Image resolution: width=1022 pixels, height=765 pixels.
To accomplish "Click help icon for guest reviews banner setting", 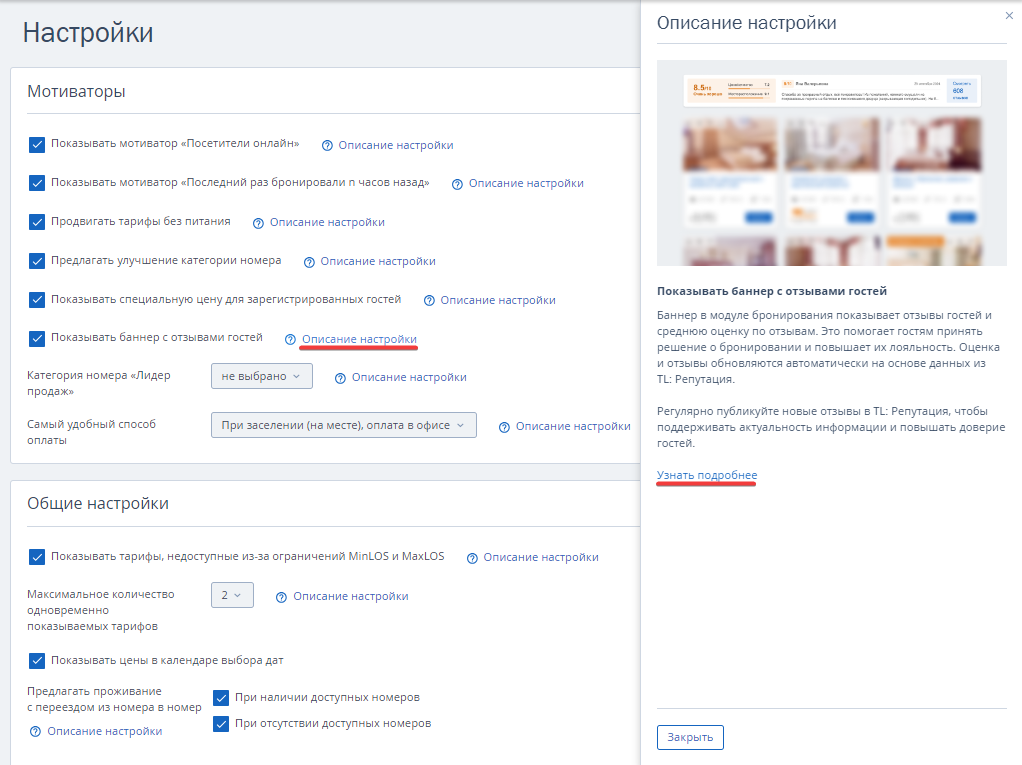I will coord(291,339).
